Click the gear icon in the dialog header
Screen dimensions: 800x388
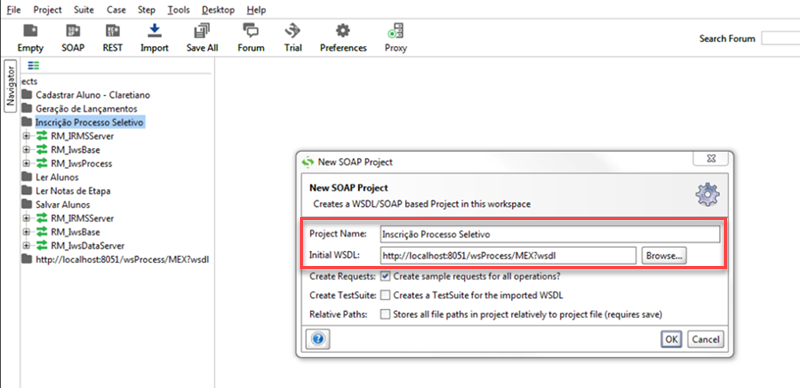(x=707, y=195)
